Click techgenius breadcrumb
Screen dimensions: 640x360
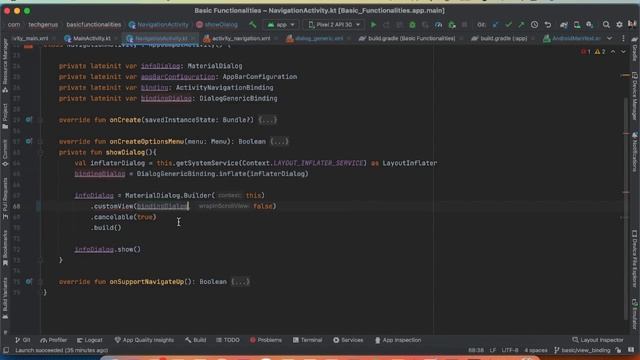click(x=43, y=25)
